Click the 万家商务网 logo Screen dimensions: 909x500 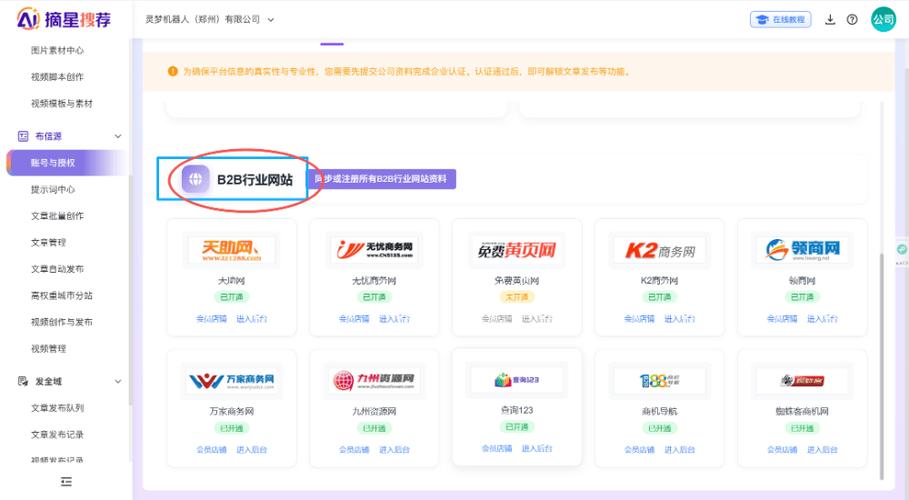coord(231,381)
